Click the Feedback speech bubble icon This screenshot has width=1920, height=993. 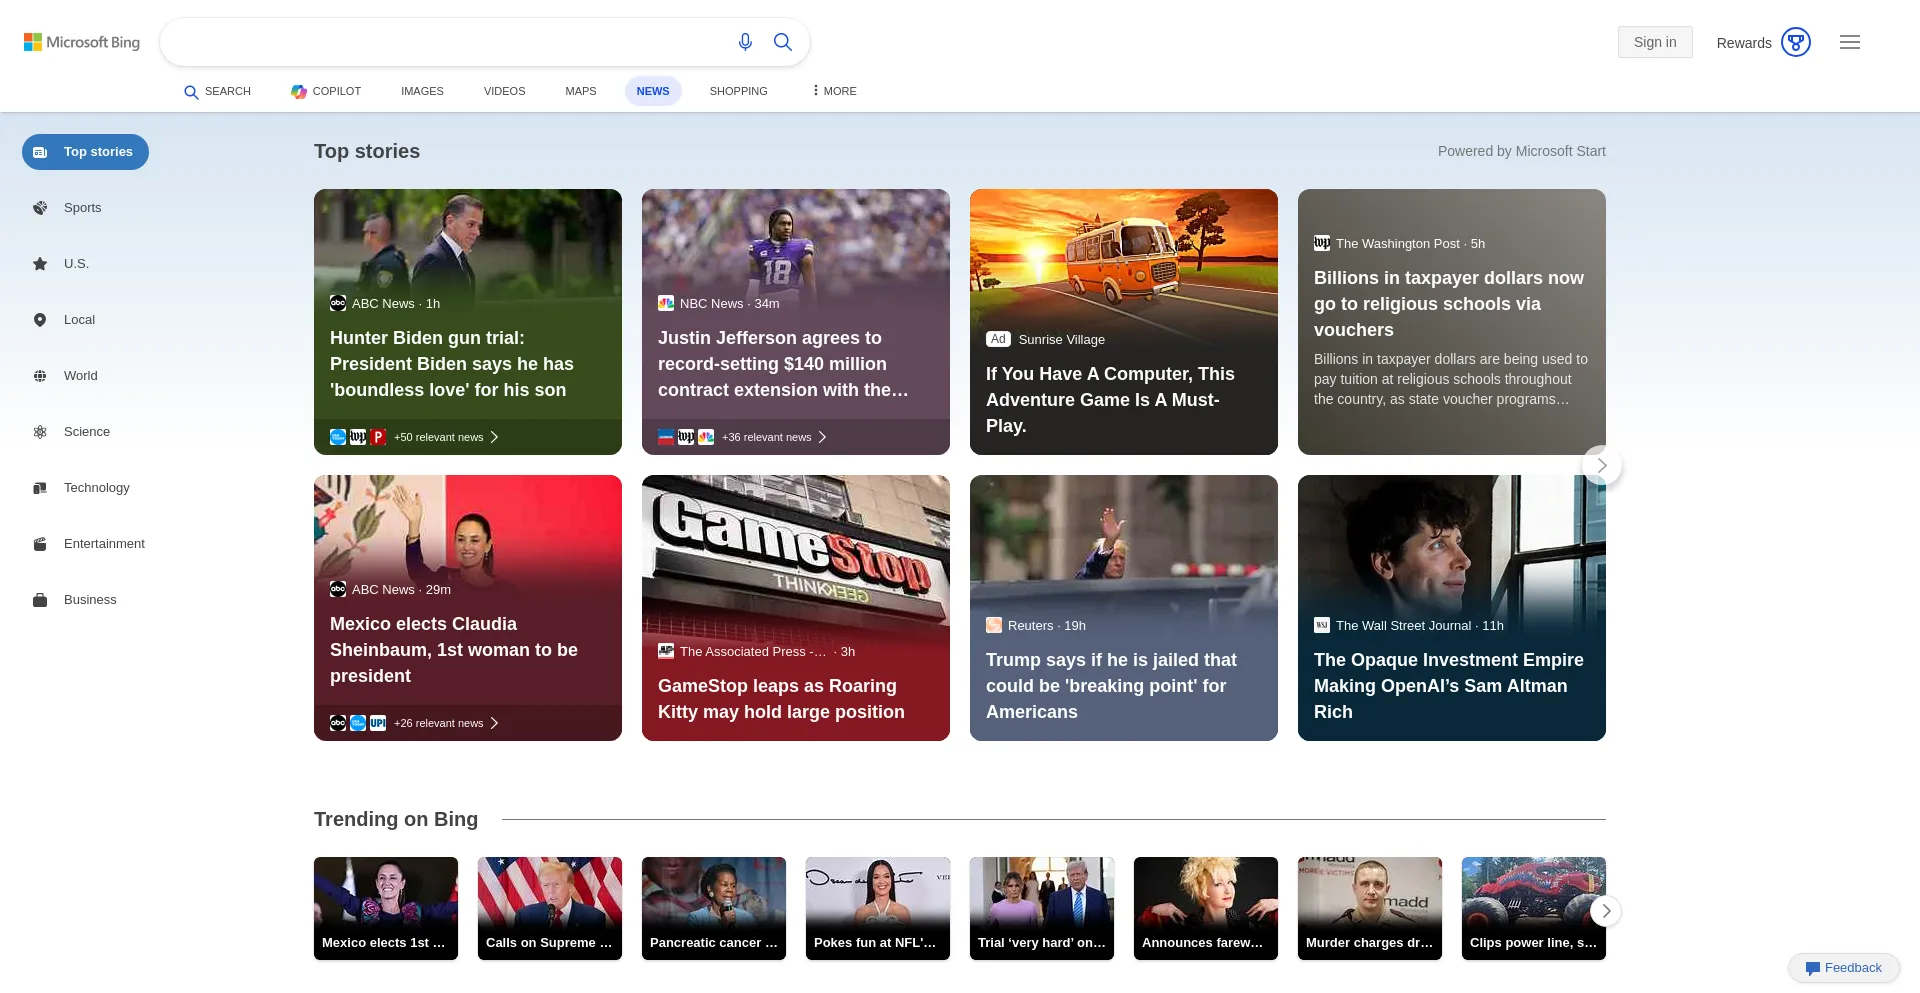point(1812,968)
